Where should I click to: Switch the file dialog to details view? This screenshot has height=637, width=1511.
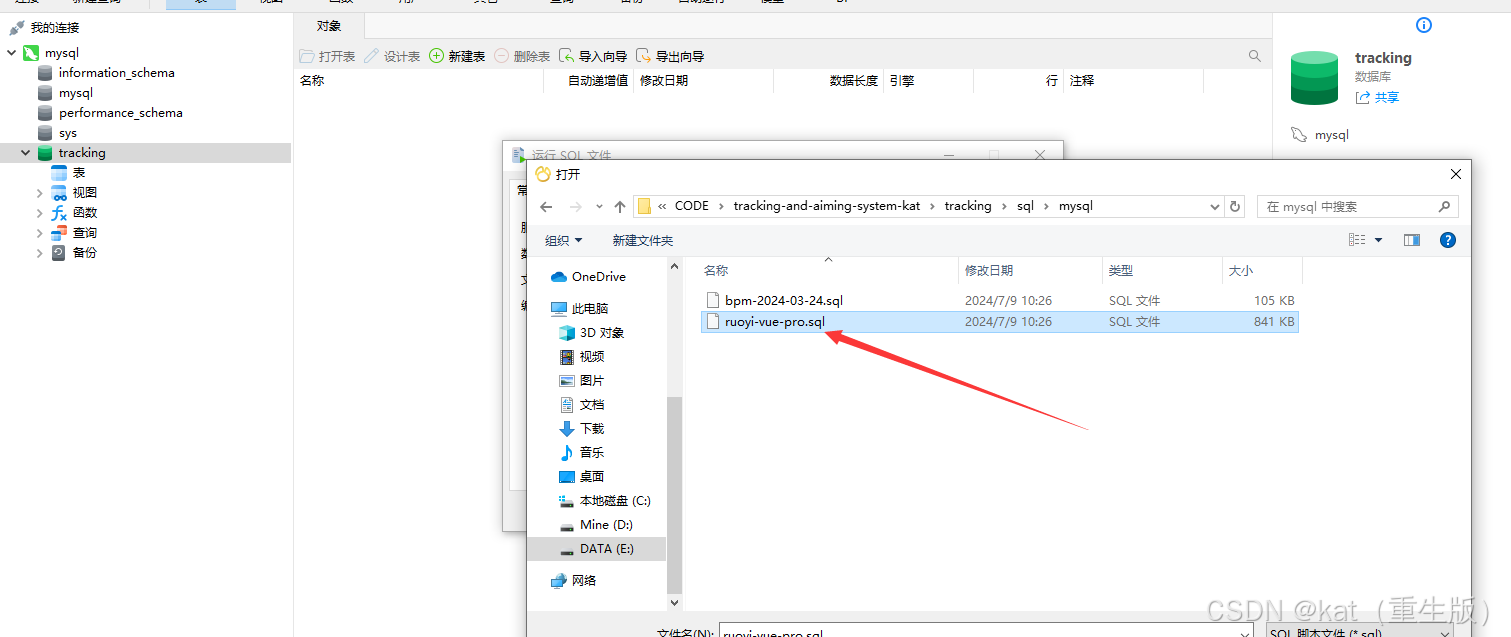coord(1358,239)
